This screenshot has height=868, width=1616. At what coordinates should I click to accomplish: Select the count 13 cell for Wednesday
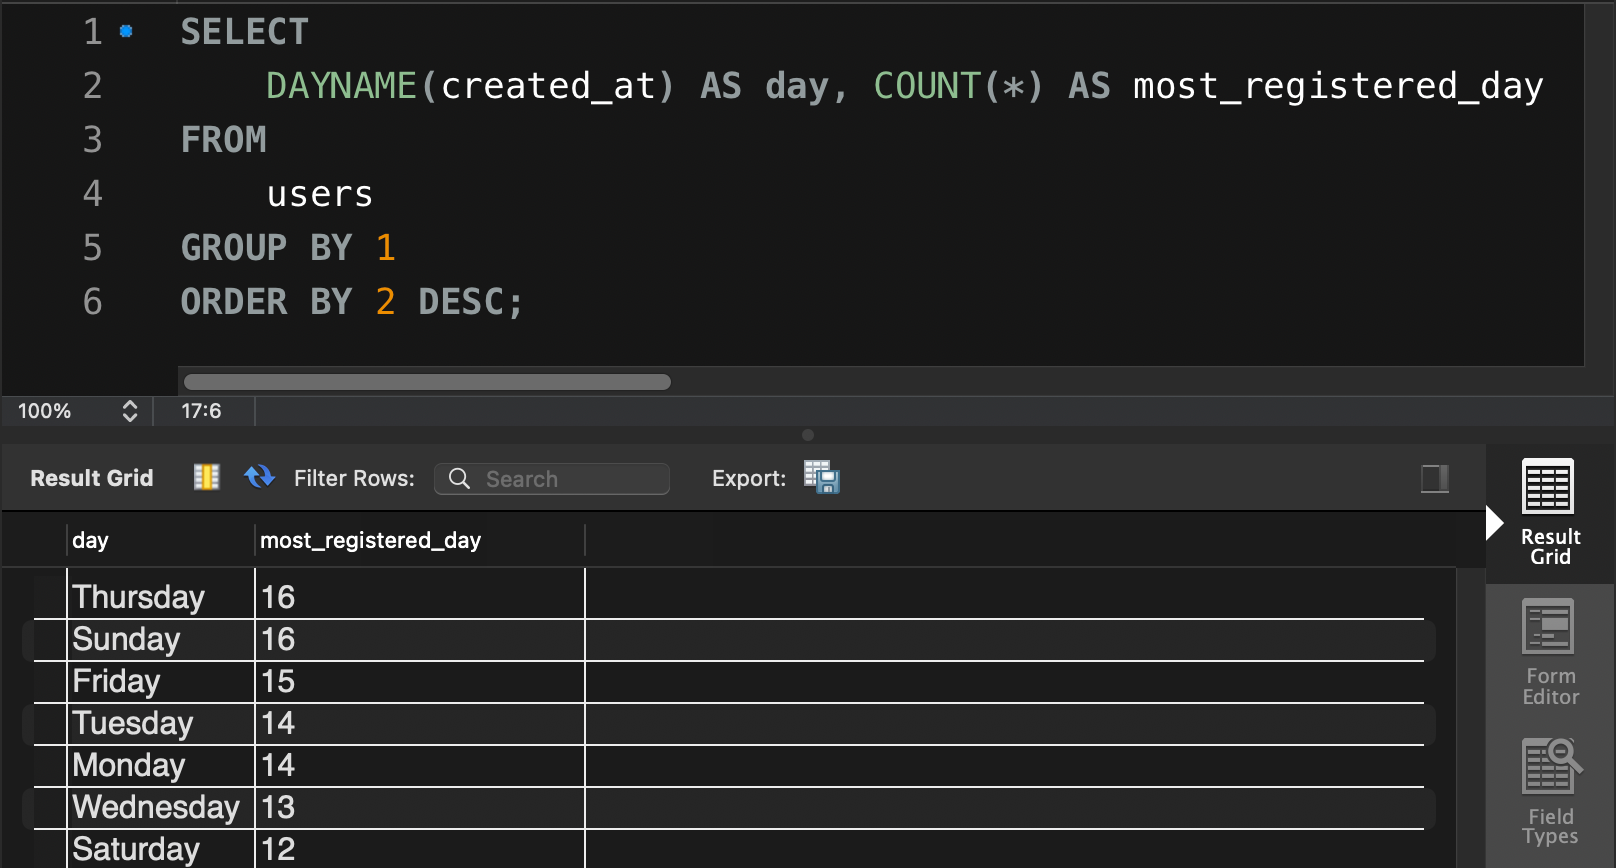click(x=420, y=807)
